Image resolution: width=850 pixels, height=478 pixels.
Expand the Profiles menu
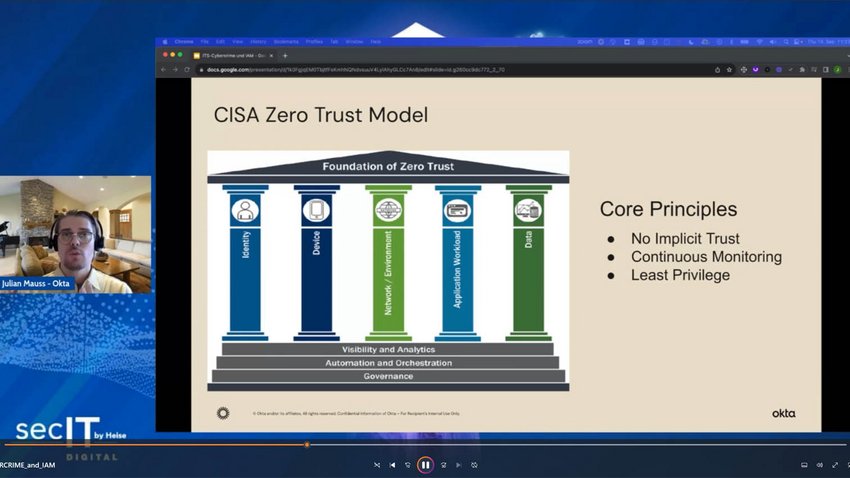click(x=314, y=42)
